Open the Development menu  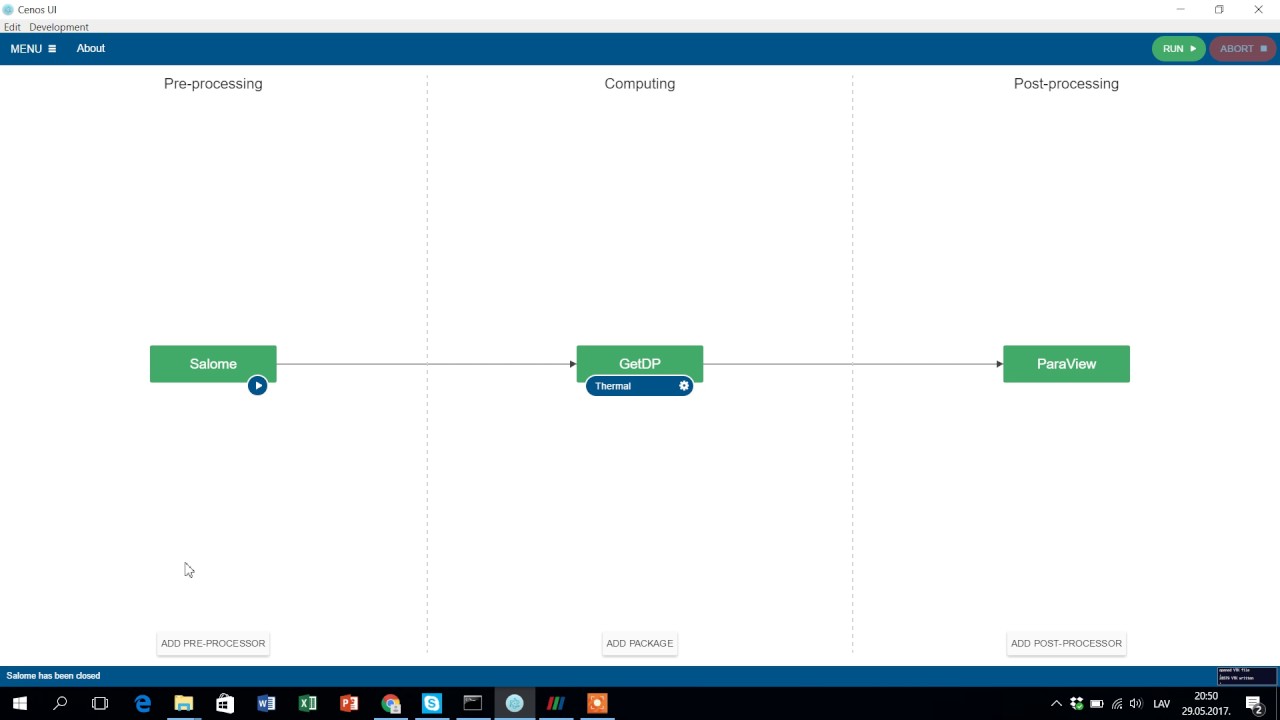(59, 27)
